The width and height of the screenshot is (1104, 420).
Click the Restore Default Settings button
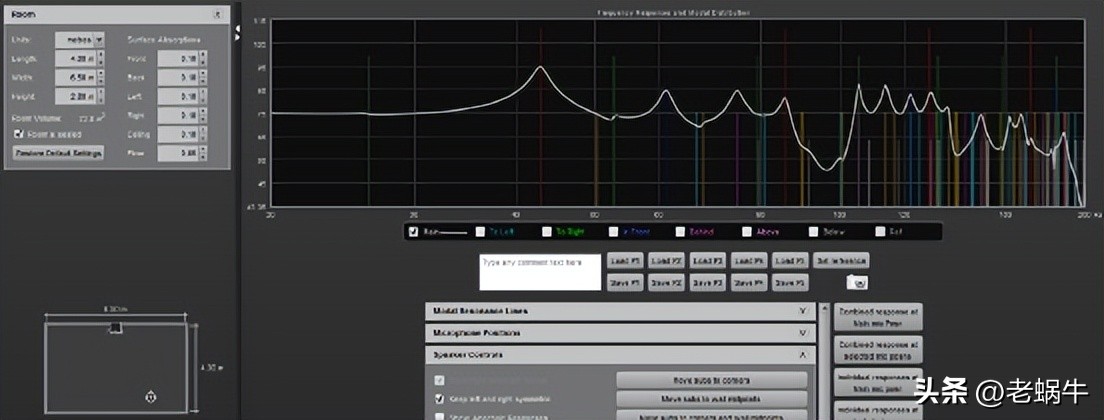point(59,153)
